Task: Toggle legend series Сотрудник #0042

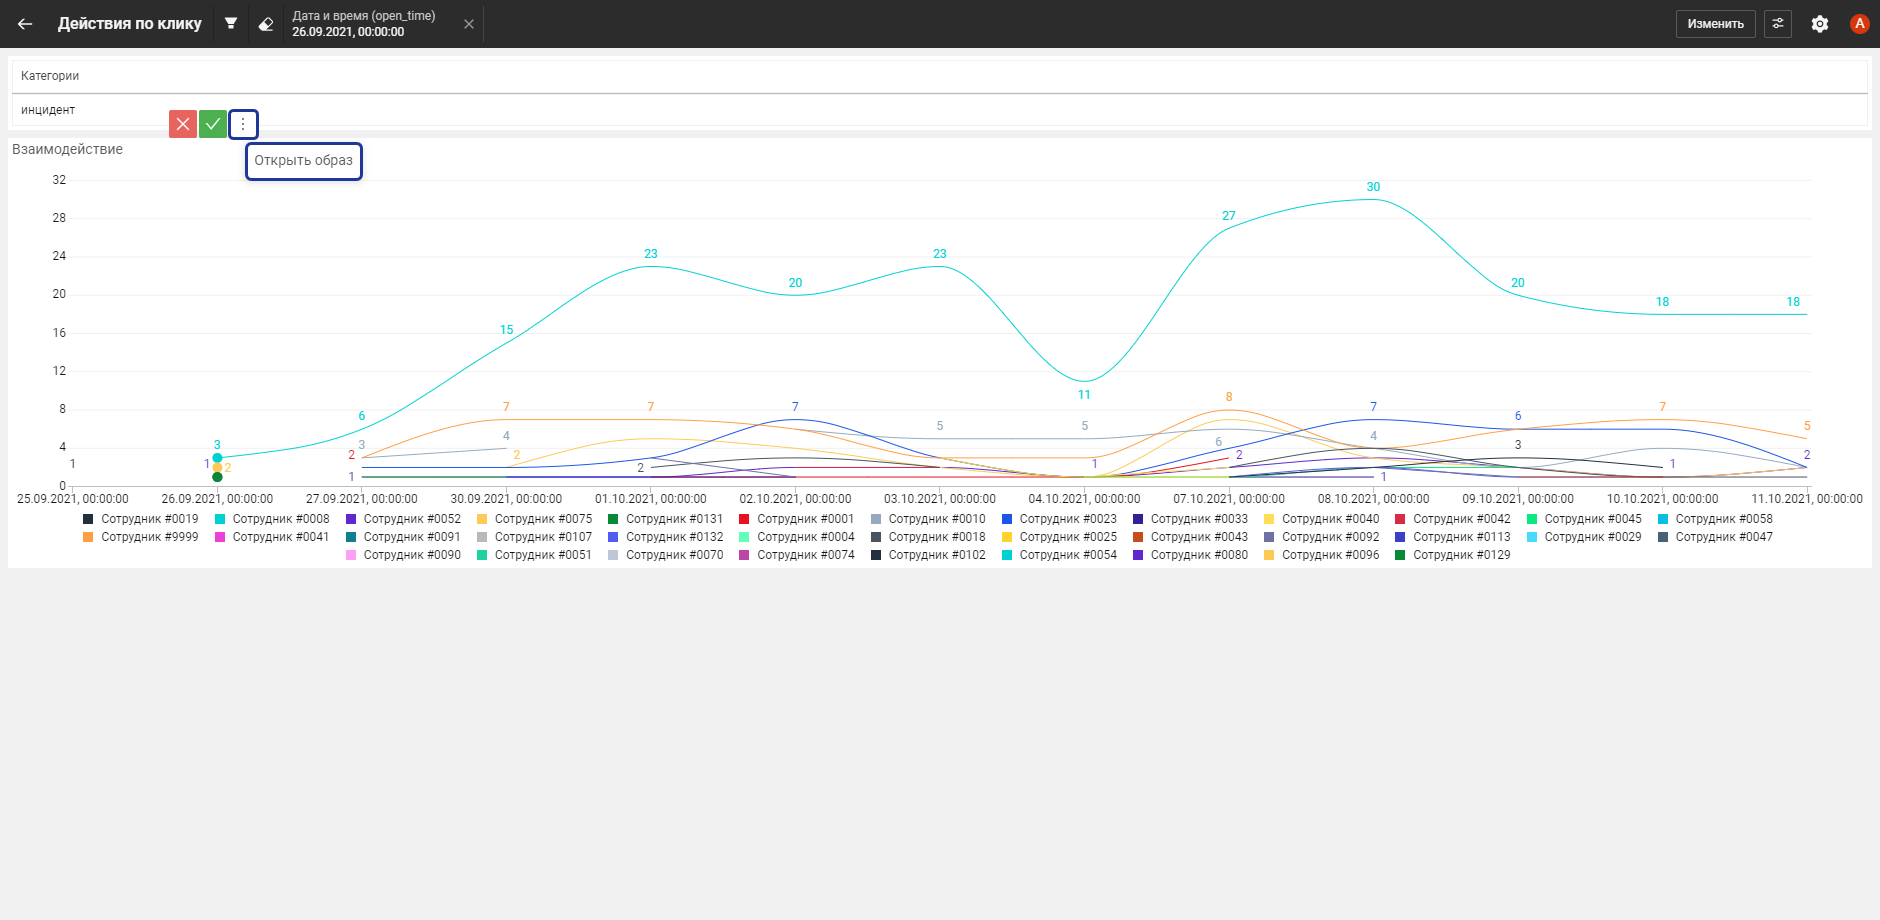Action: [1452, 519]
